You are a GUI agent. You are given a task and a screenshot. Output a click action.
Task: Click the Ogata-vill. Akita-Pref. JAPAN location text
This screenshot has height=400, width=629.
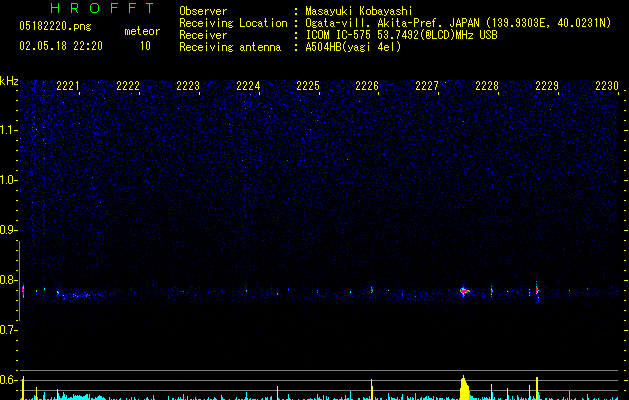pyautogui.click(x=458, y=23)
